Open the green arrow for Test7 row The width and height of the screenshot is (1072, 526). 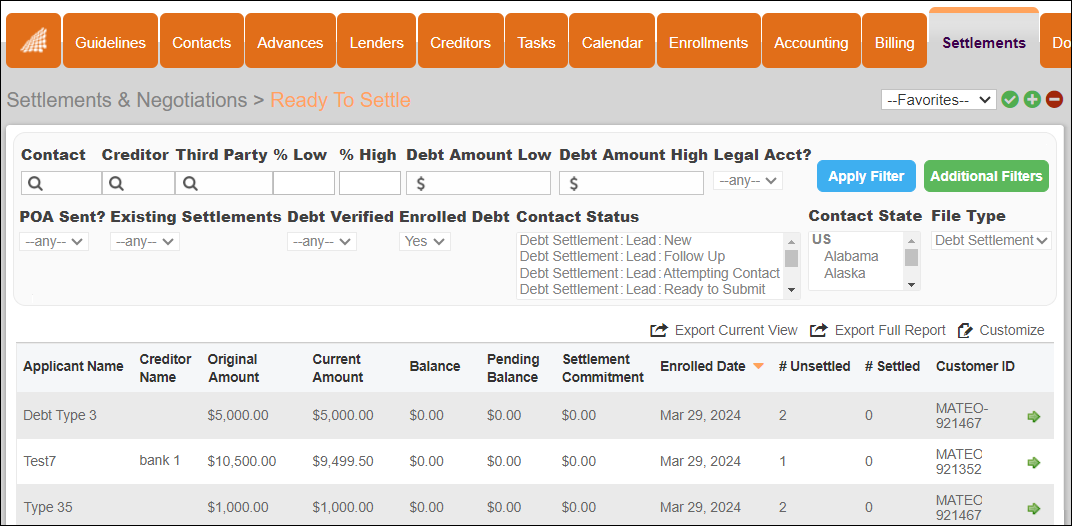click(1034, 462)
